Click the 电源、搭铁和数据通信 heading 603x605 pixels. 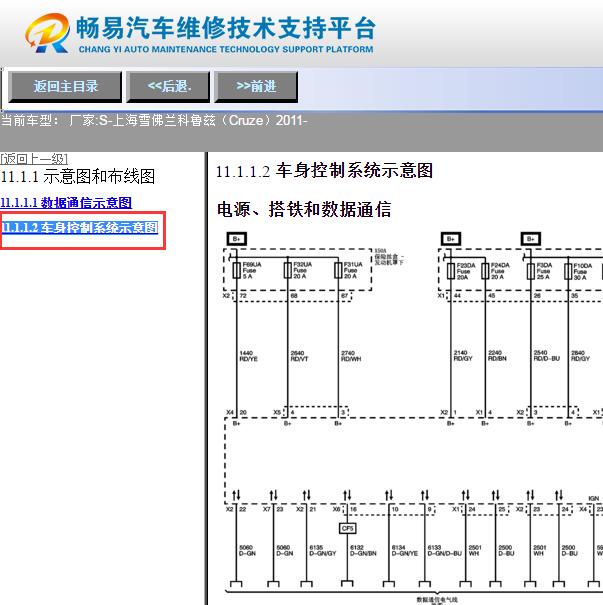[x=304, y=210]
